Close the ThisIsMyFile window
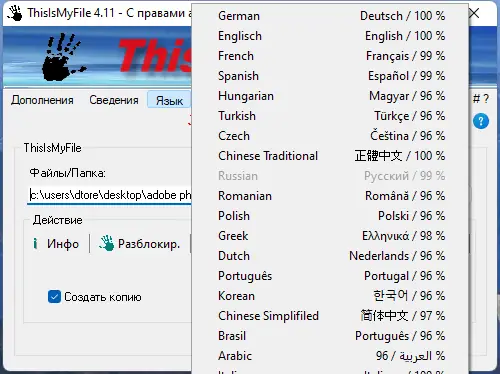 pyautogui.click(x=474, y=13)
